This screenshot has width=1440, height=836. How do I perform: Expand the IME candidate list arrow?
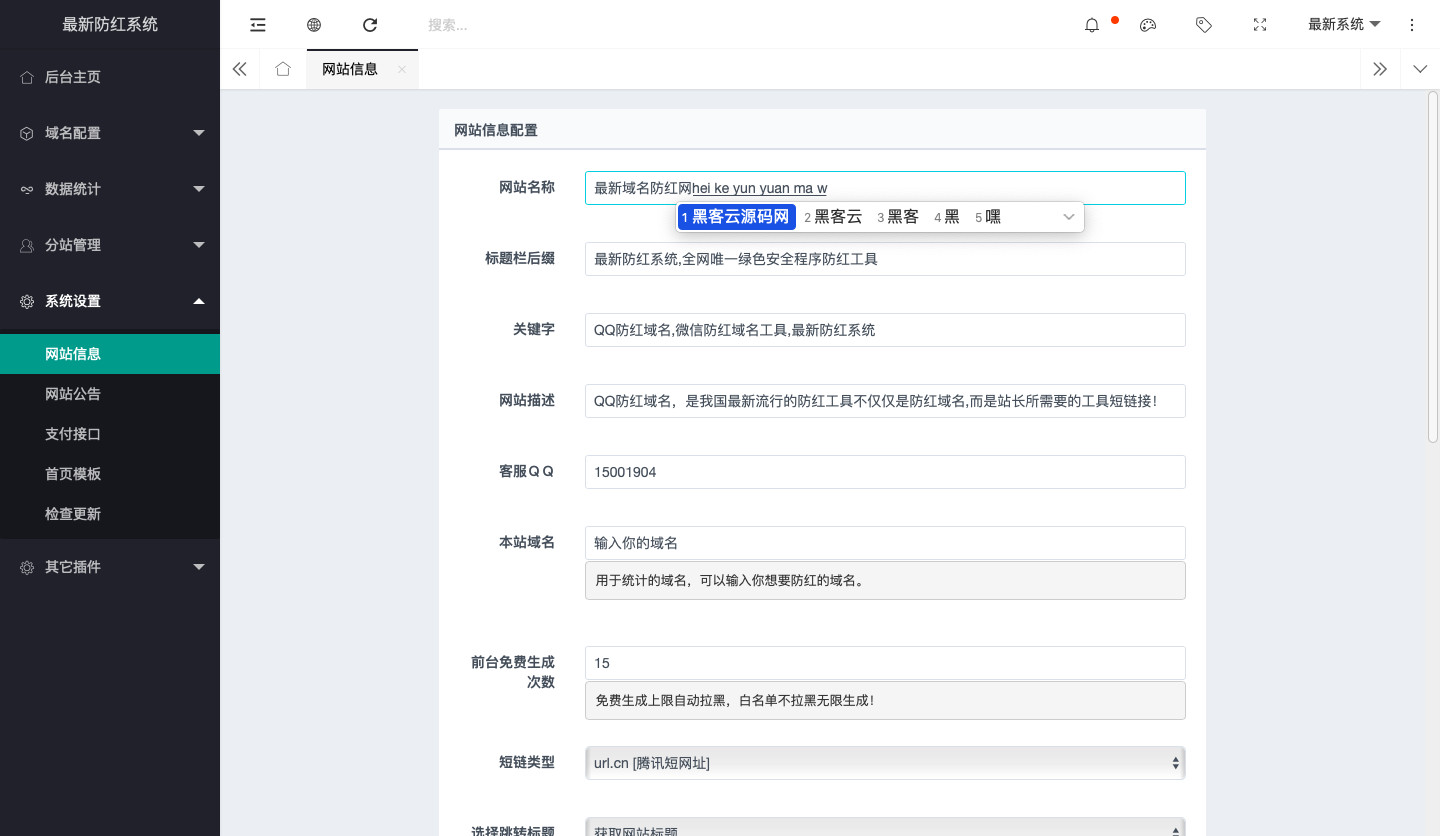pyautogui.click(x=1068, y=217)
